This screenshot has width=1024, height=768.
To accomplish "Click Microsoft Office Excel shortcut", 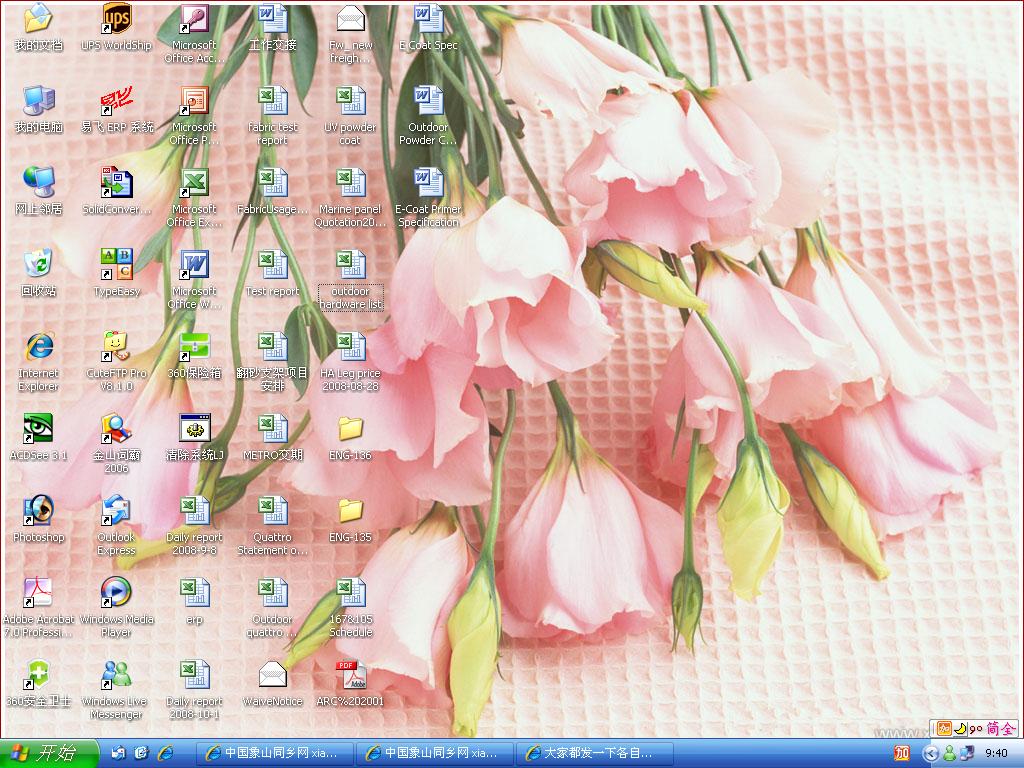I will click(x=194, y=198).
